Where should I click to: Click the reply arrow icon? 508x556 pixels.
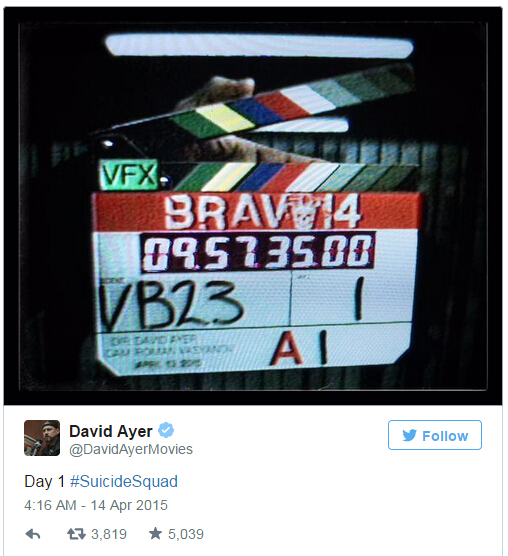click(x=33, y=534)
